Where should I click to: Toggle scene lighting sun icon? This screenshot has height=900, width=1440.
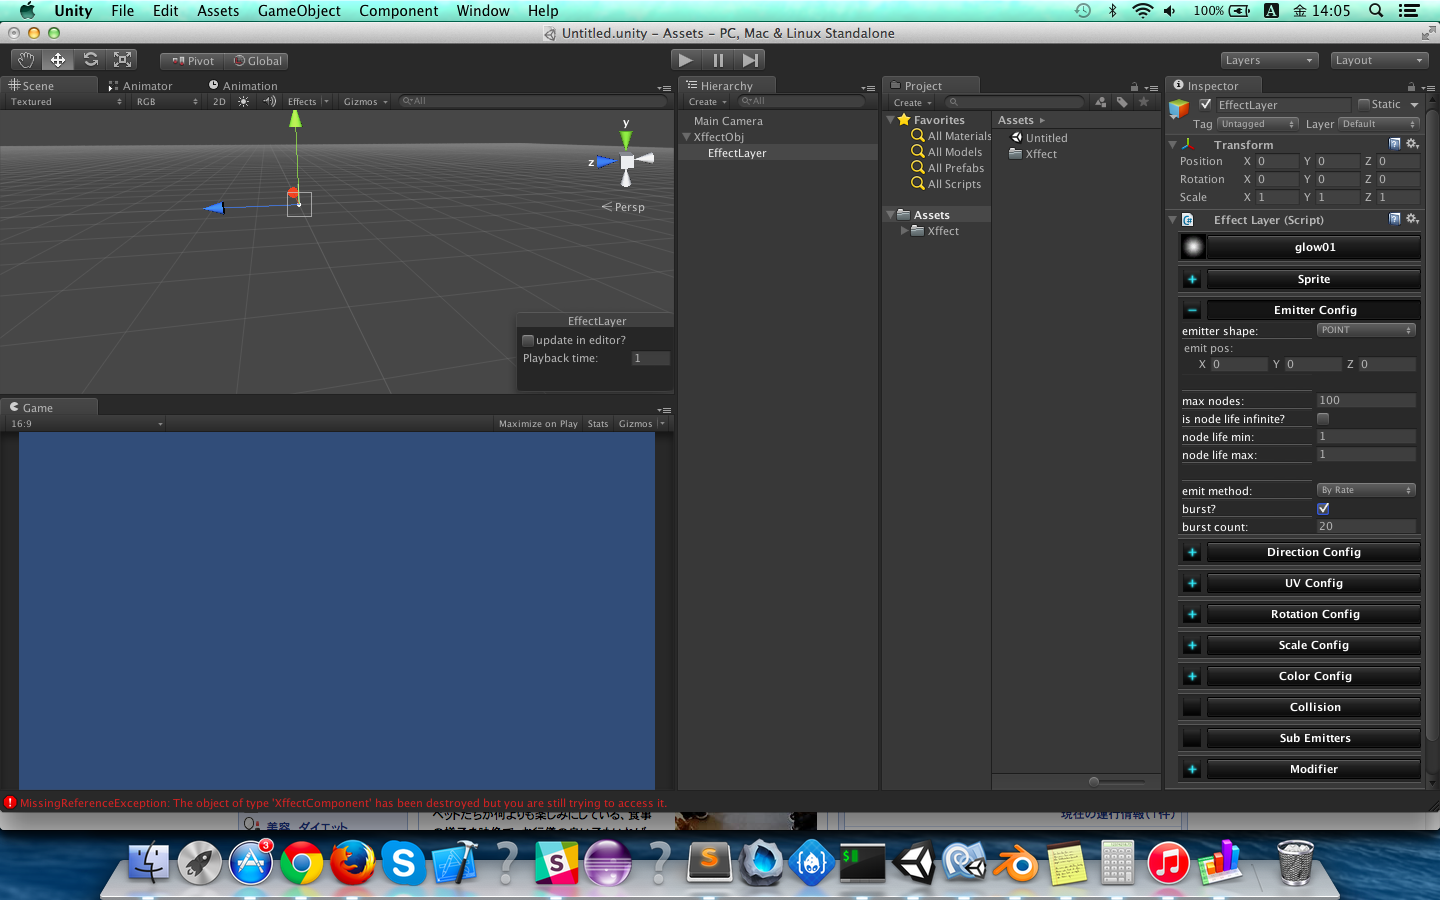click(243, 101)
